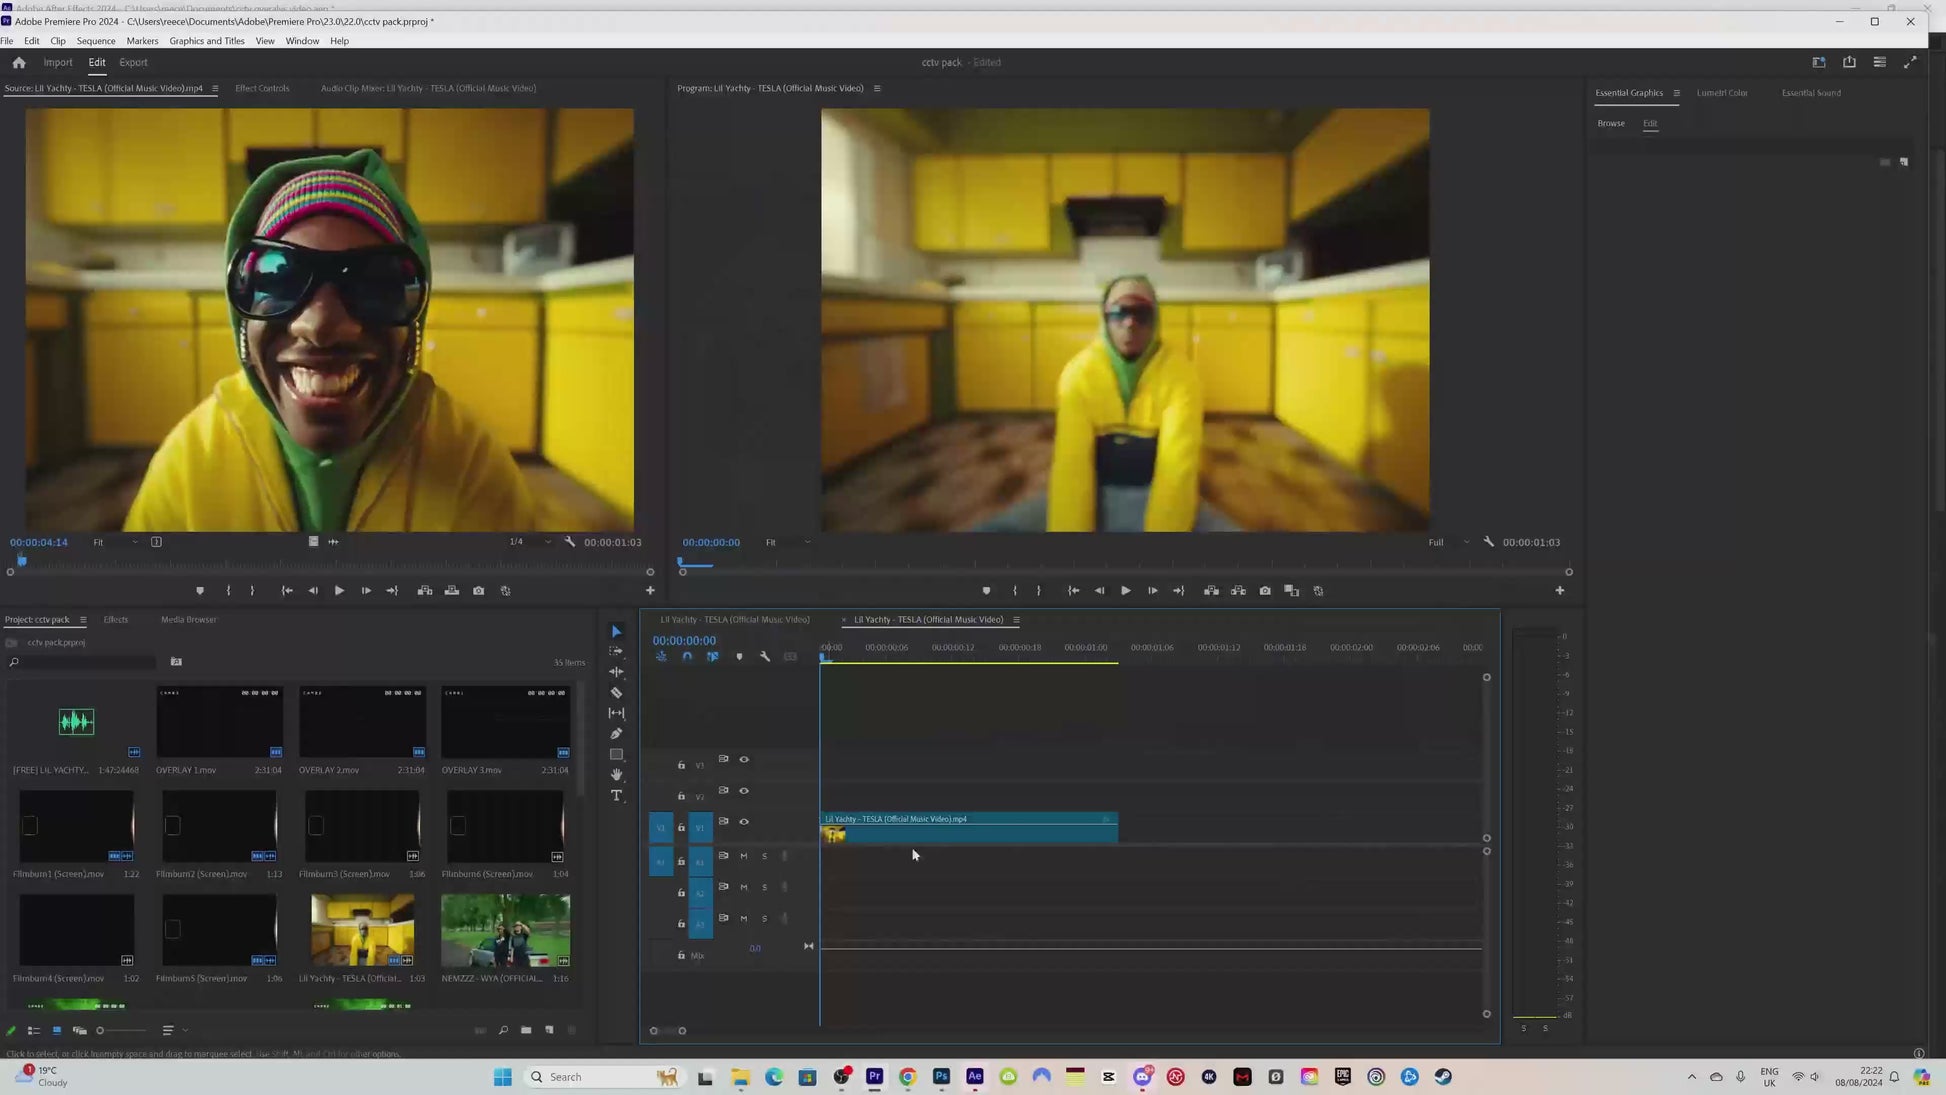Play the Source monitor
The width and height of the screenshot is (1946, 1095).
pos(339,591)
